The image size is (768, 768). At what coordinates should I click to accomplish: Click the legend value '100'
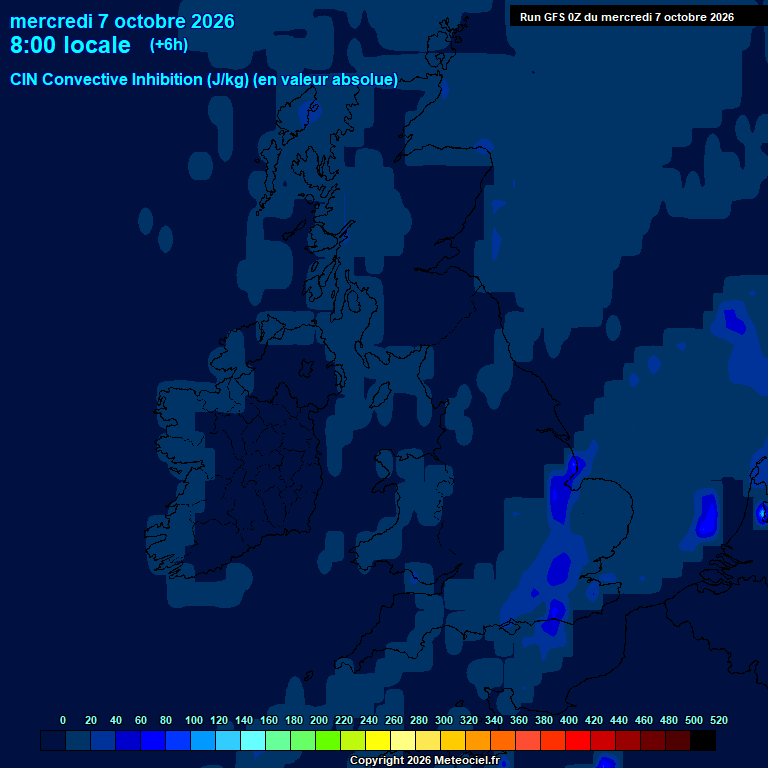194,720
